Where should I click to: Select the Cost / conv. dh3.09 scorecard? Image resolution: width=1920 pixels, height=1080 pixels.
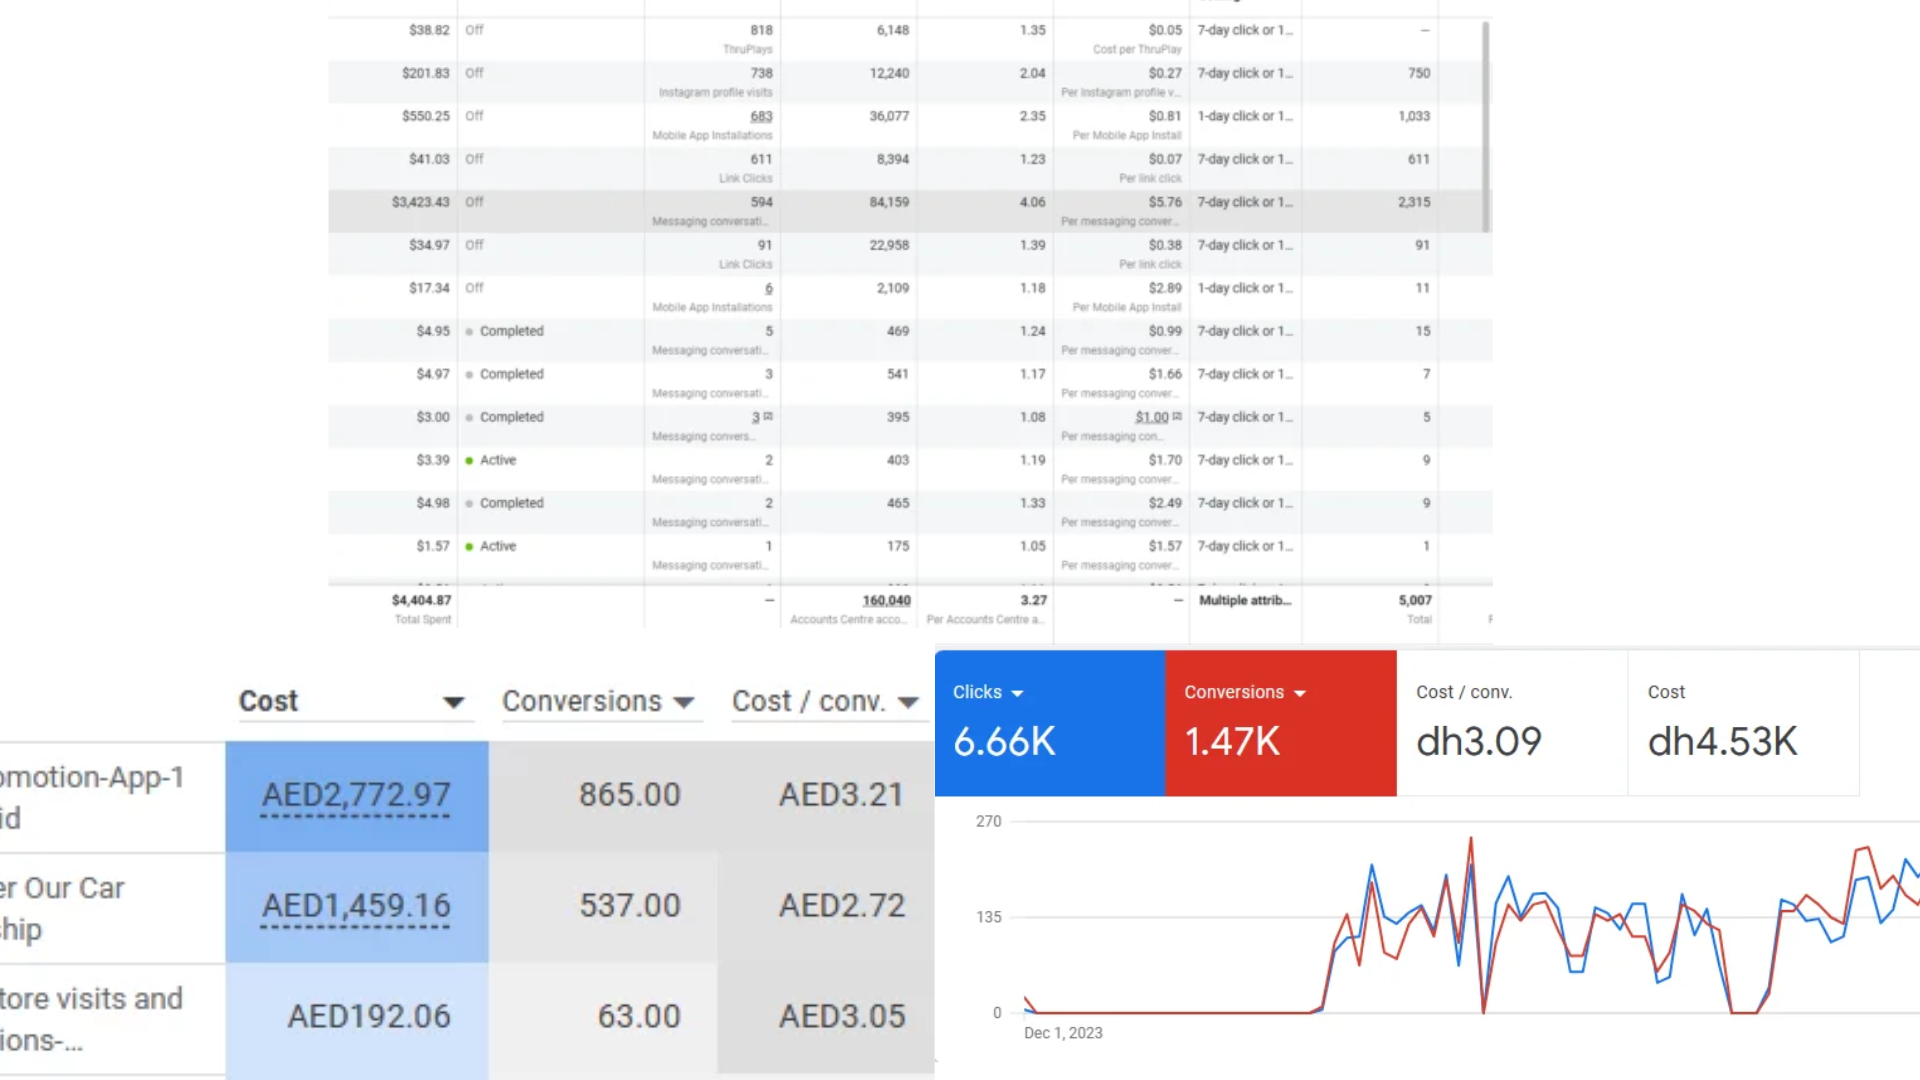pyautogui.click(x=1512, y=723)
